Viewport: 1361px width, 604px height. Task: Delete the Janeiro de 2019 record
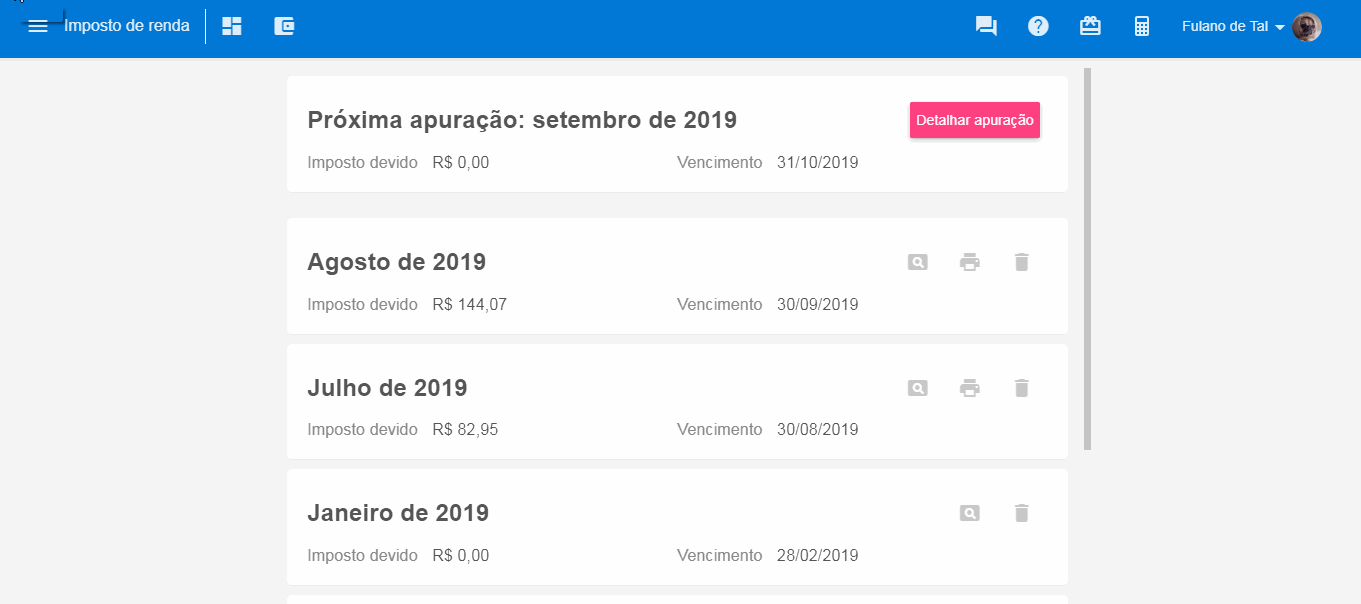coord(1021,513)
